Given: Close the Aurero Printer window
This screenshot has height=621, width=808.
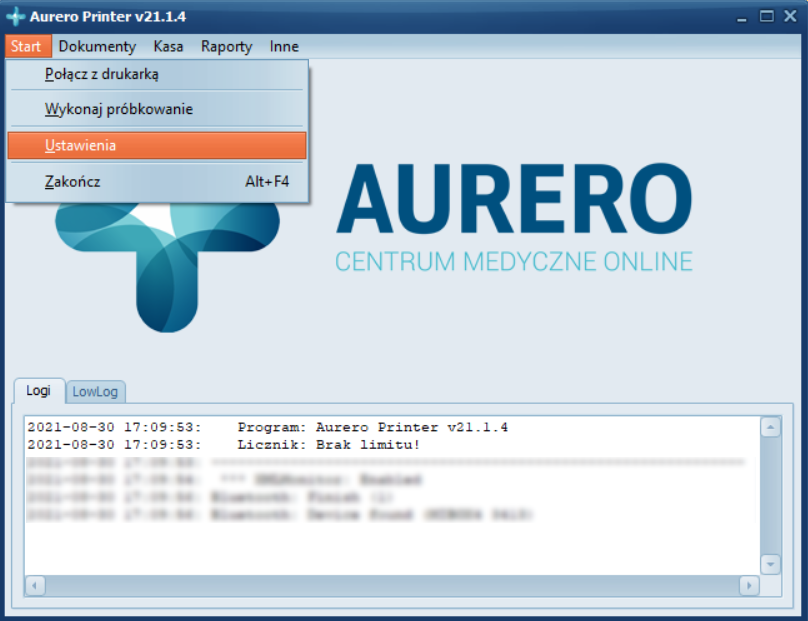Looking at the screenshot, I should coord(790,16).
